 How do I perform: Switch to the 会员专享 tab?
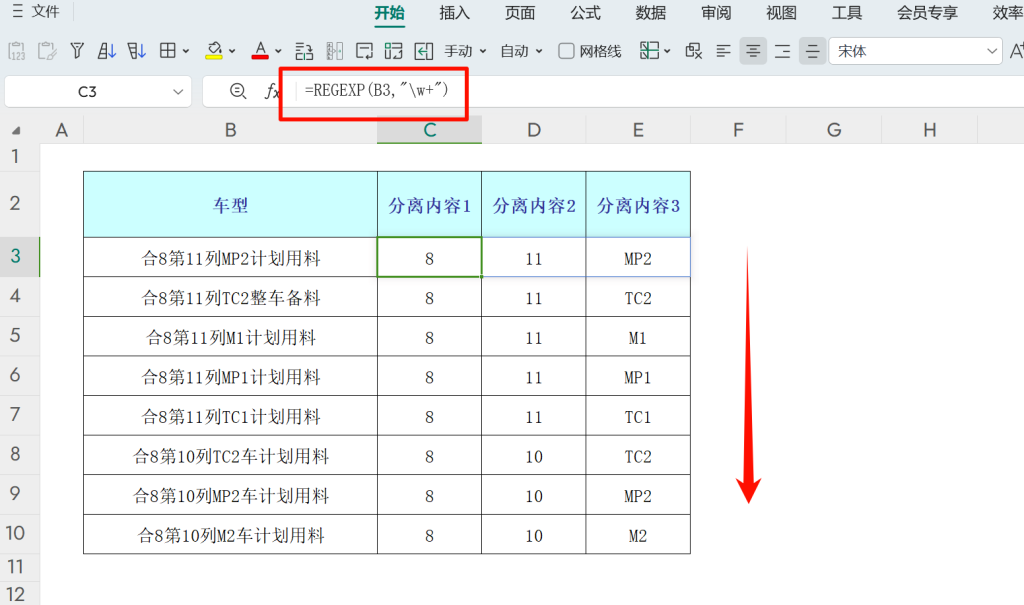[x=927, y=12]
